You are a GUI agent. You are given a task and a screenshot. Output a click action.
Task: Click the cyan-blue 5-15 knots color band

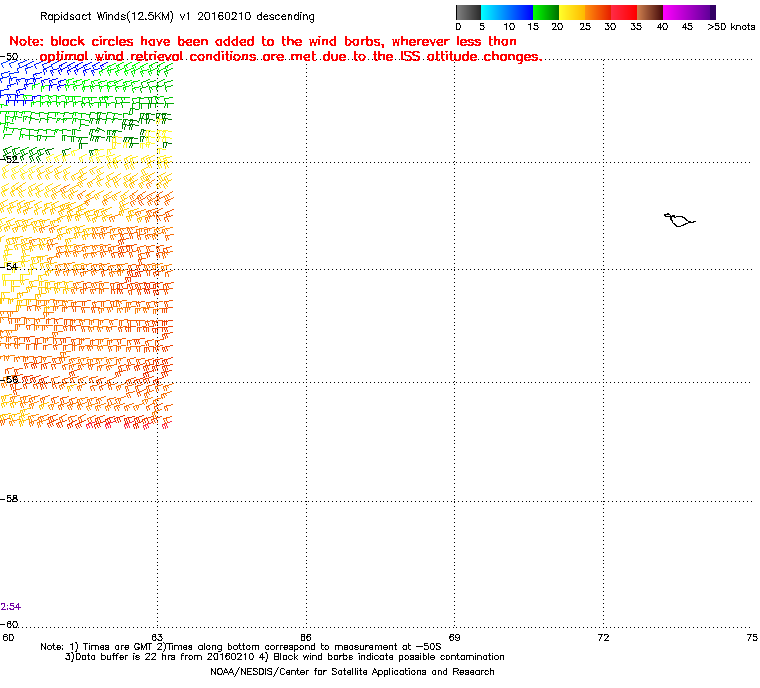click(507, 12)
